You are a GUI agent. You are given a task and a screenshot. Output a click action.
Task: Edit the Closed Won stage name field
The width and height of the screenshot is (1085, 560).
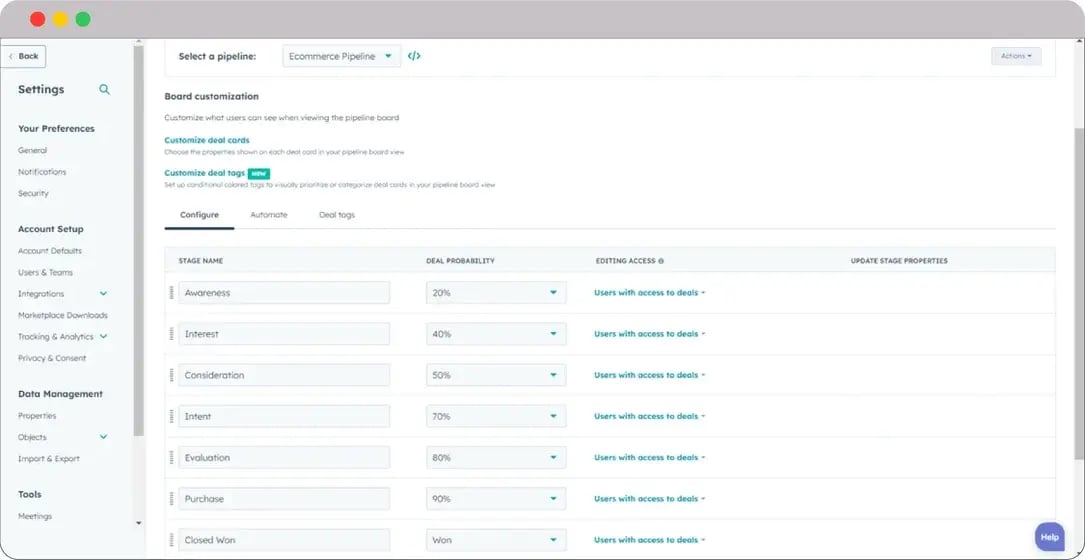coord(284,540)
